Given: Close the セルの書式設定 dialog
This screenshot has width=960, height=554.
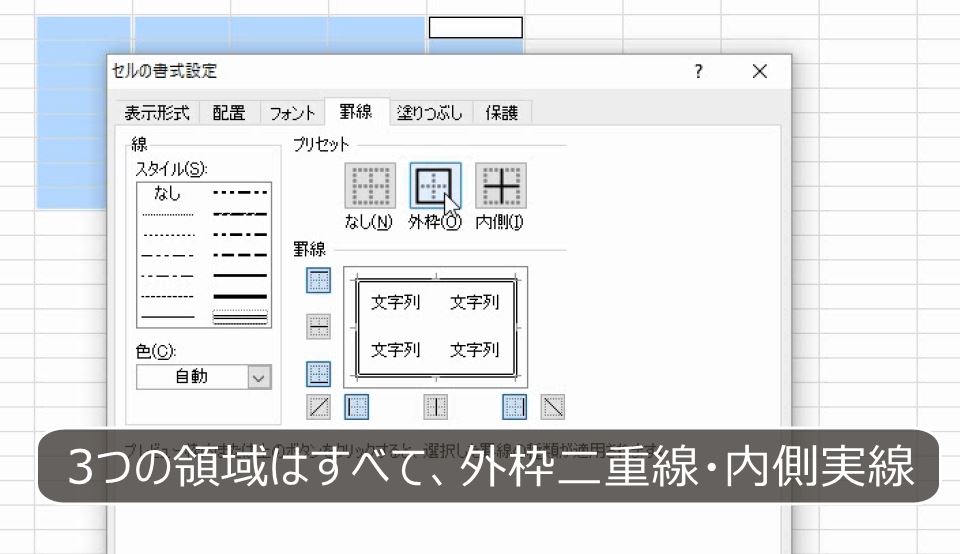Looking at the screenshot, I should [760, 72].
